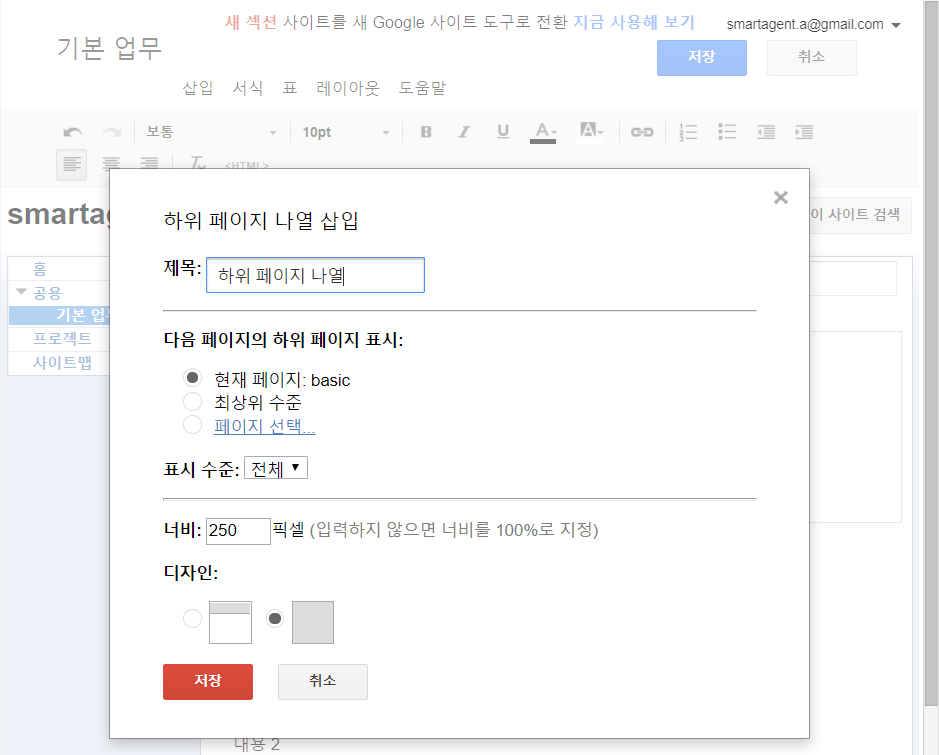Close the dialog with the X icon

[x=781, y=198]
